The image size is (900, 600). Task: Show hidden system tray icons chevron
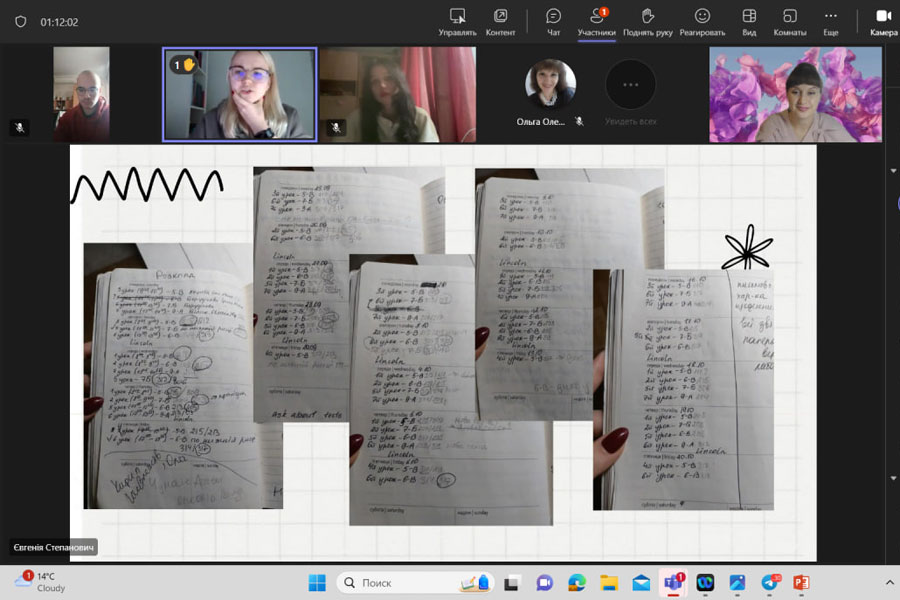[889, 582]
